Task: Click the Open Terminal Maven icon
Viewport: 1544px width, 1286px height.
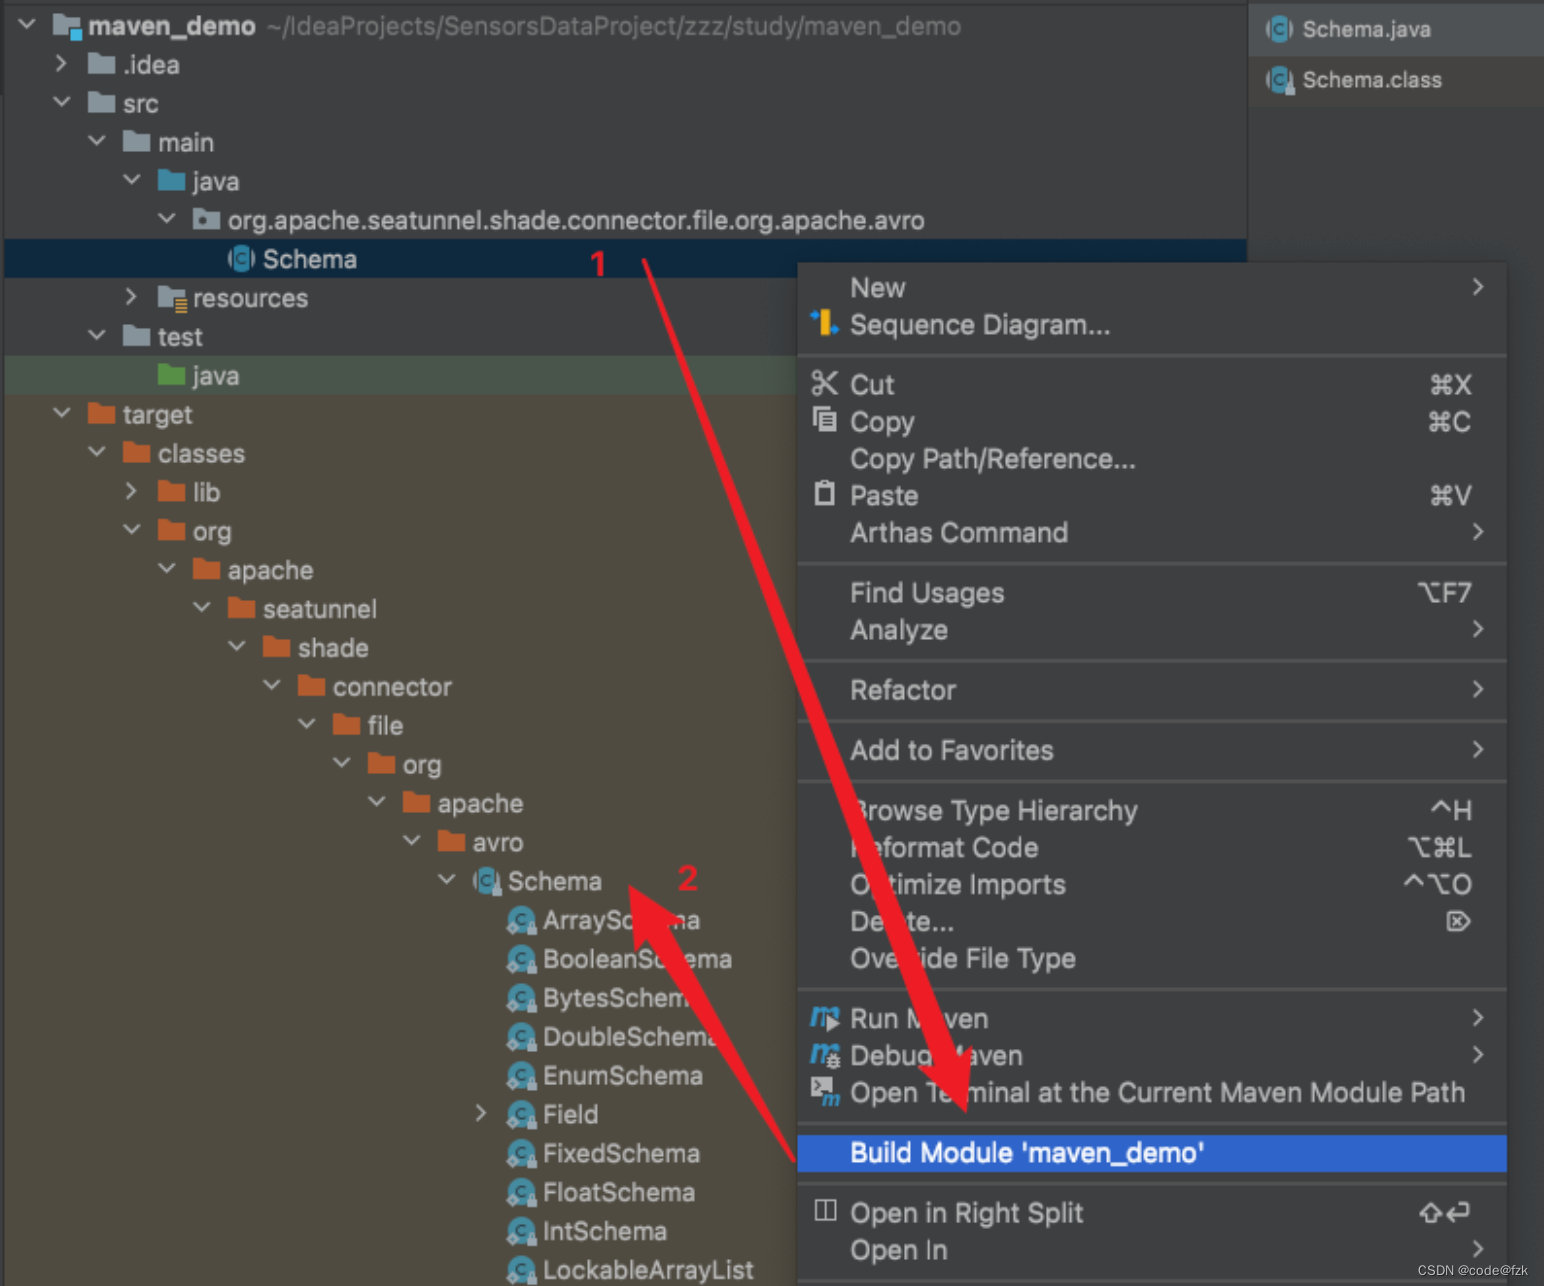Action: (x=825, y=1092)
